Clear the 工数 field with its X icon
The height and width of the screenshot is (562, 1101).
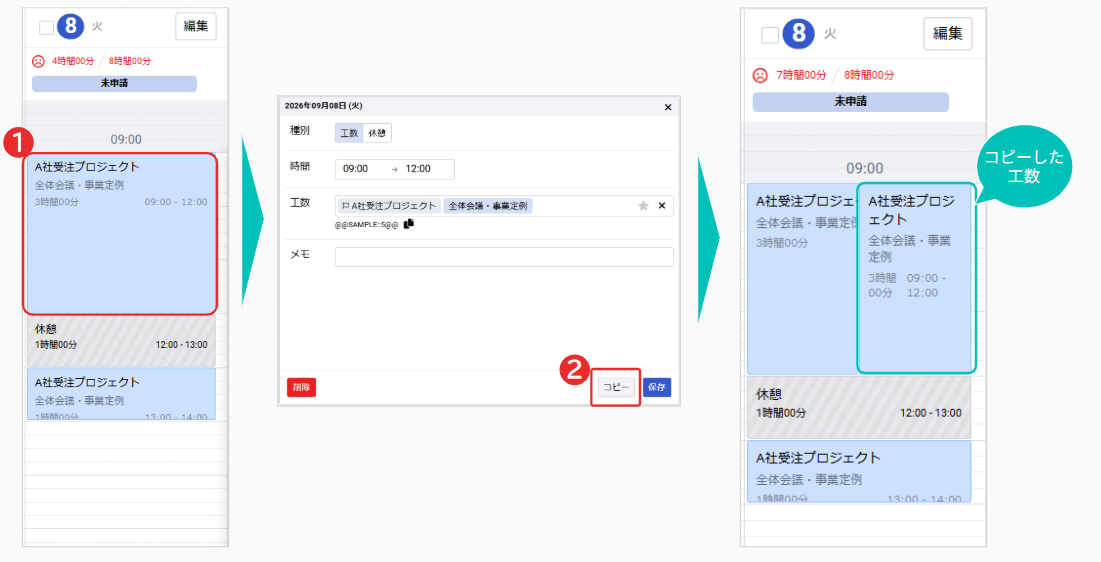[661, 206]
